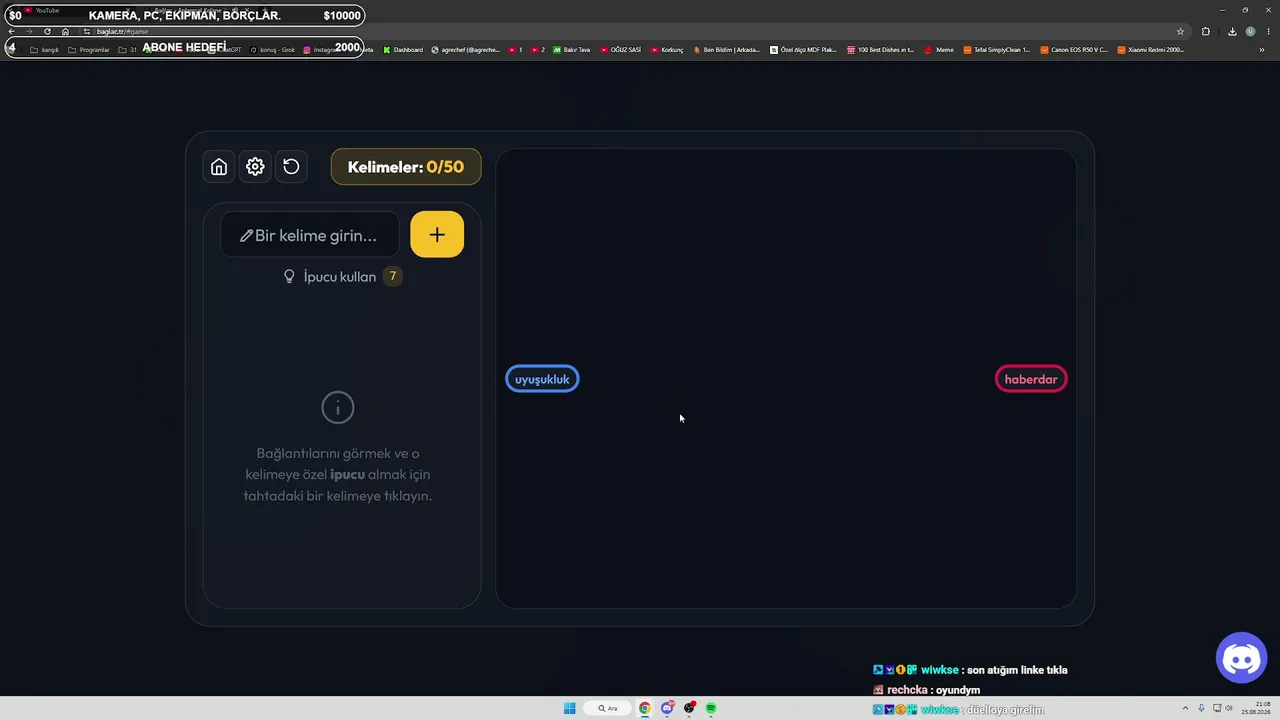The height and width of the screenshot is (720, 1280).
Task: Open the 'OĞUZ SASİ' bookmark
Action: (x=620, y=50)
